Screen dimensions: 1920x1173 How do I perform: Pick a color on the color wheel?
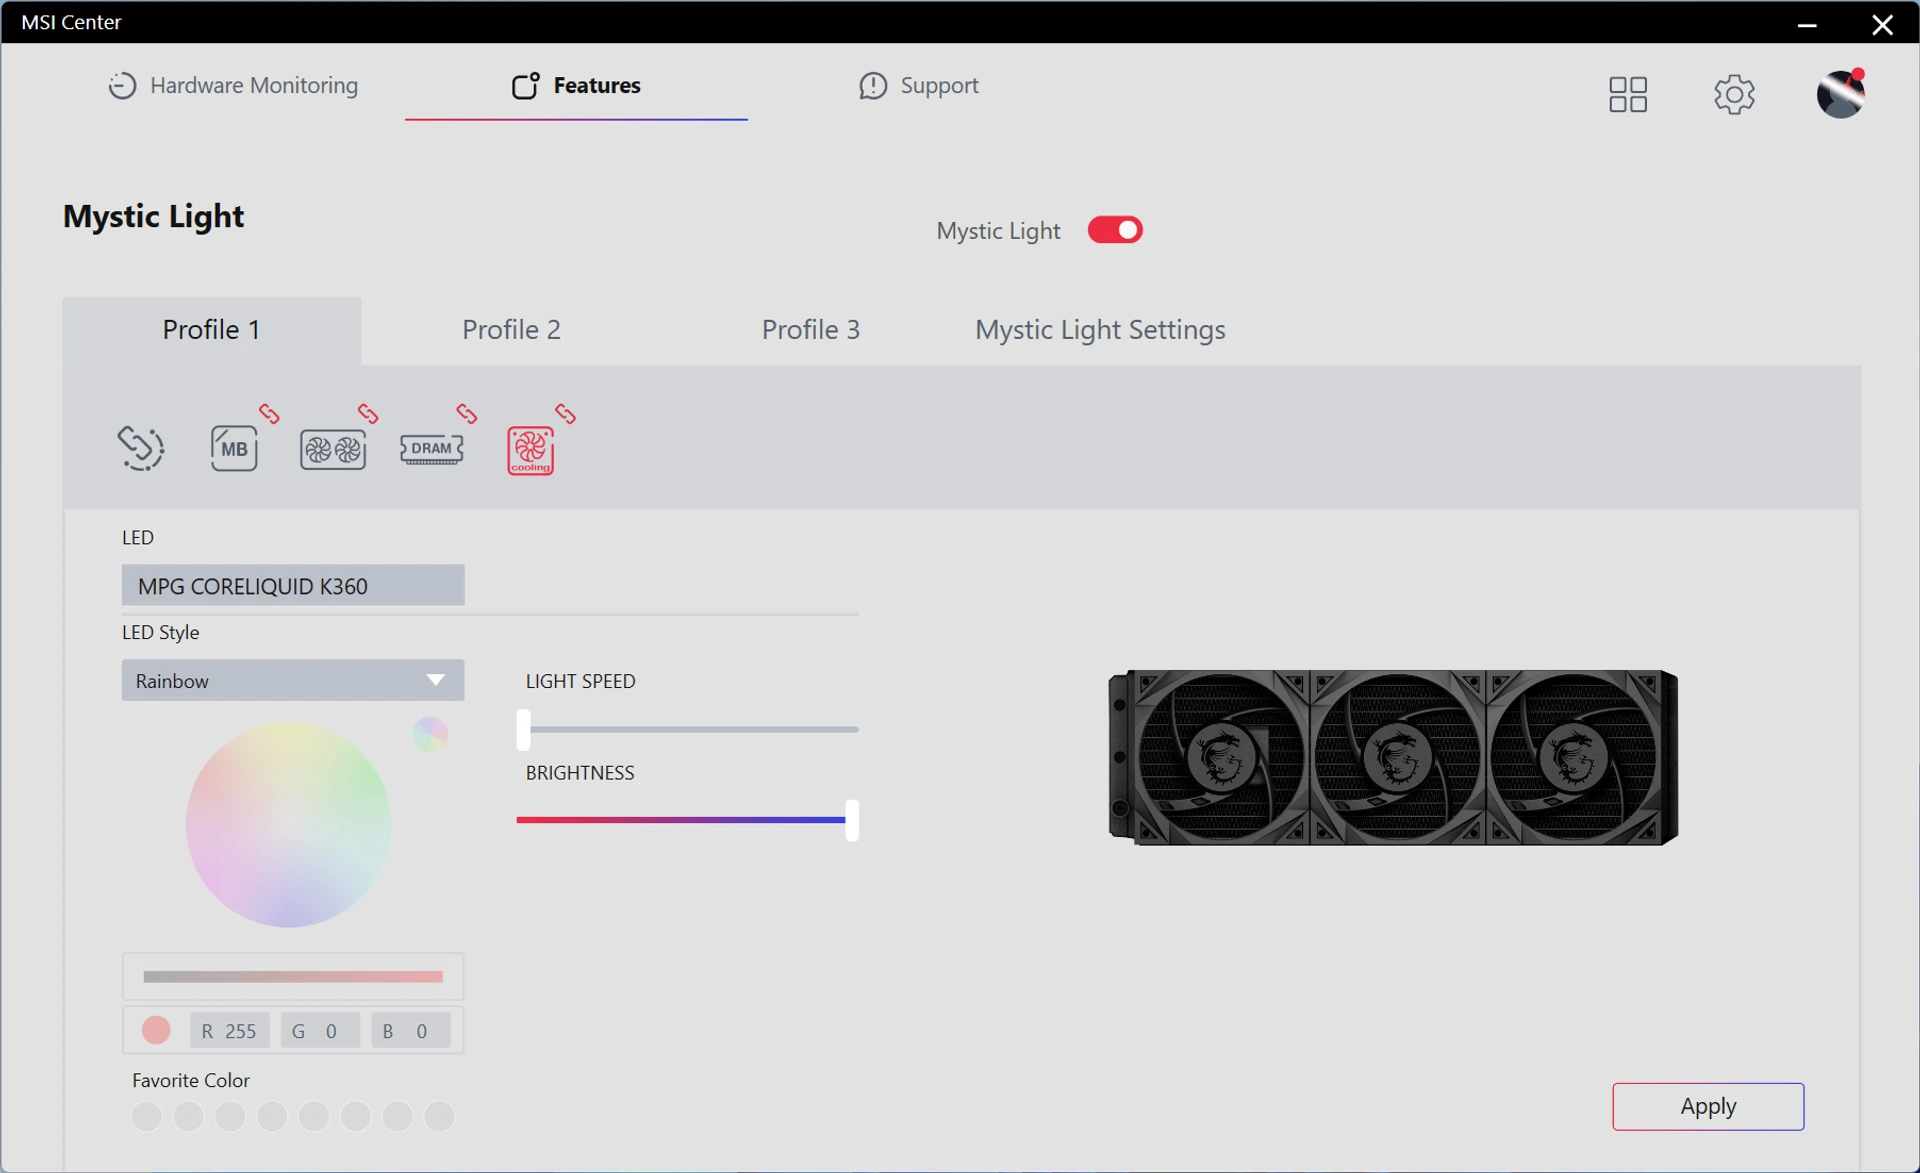tap(288, 825)
